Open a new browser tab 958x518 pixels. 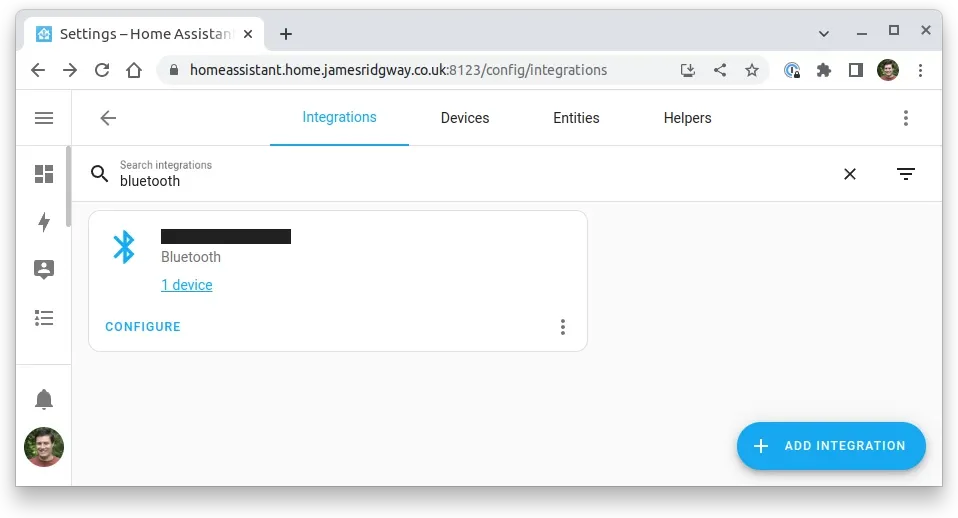tap(286, 34)
